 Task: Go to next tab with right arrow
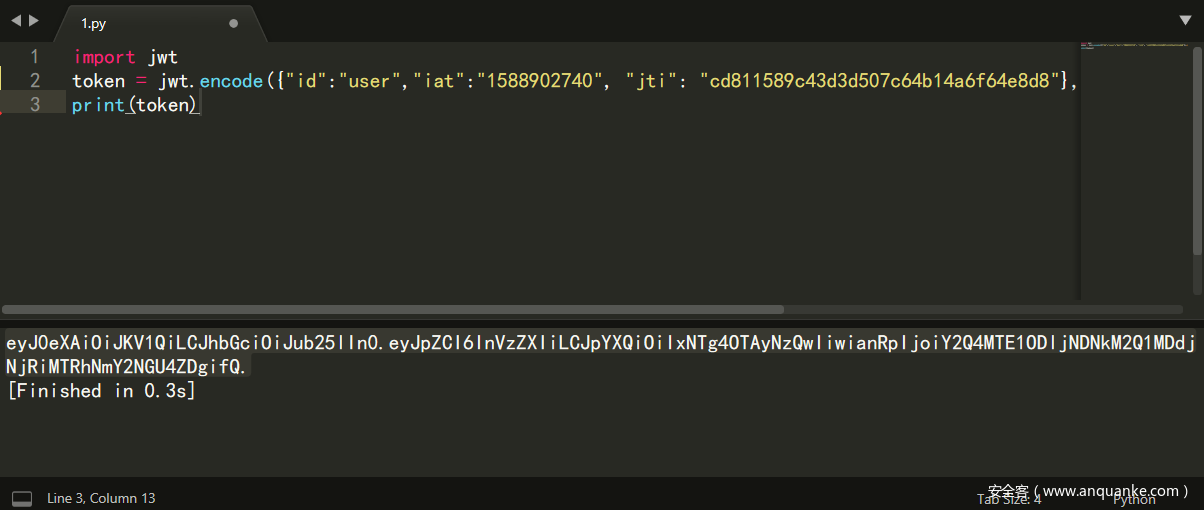[x=34, y=20]
